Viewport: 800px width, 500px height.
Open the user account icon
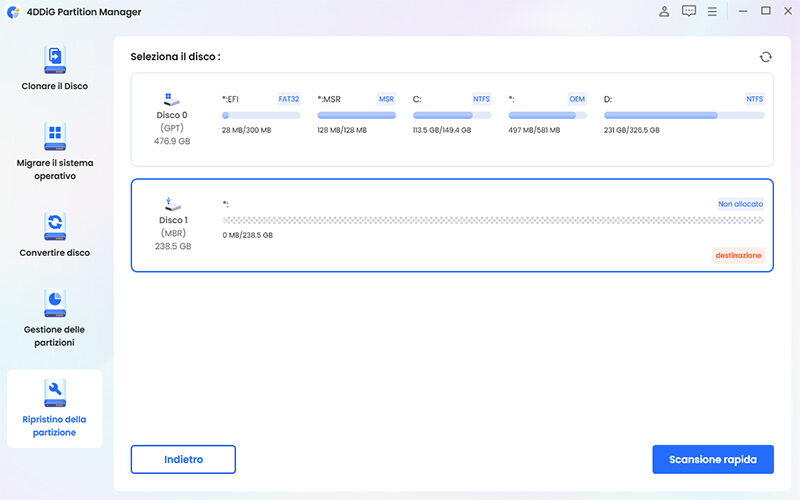pyautogui.click(x=664, y=12)
